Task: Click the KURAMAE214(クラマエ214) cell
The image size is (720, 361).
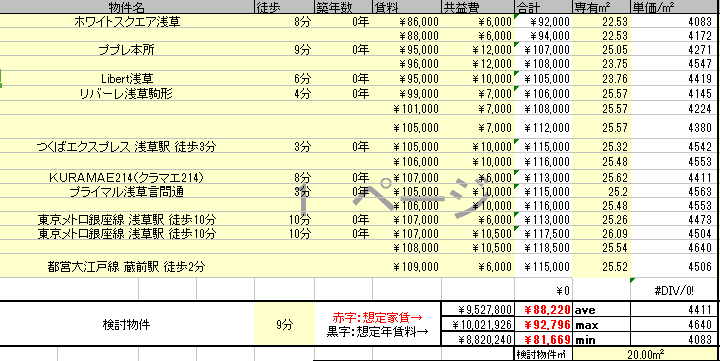Action: click(127, 177)
